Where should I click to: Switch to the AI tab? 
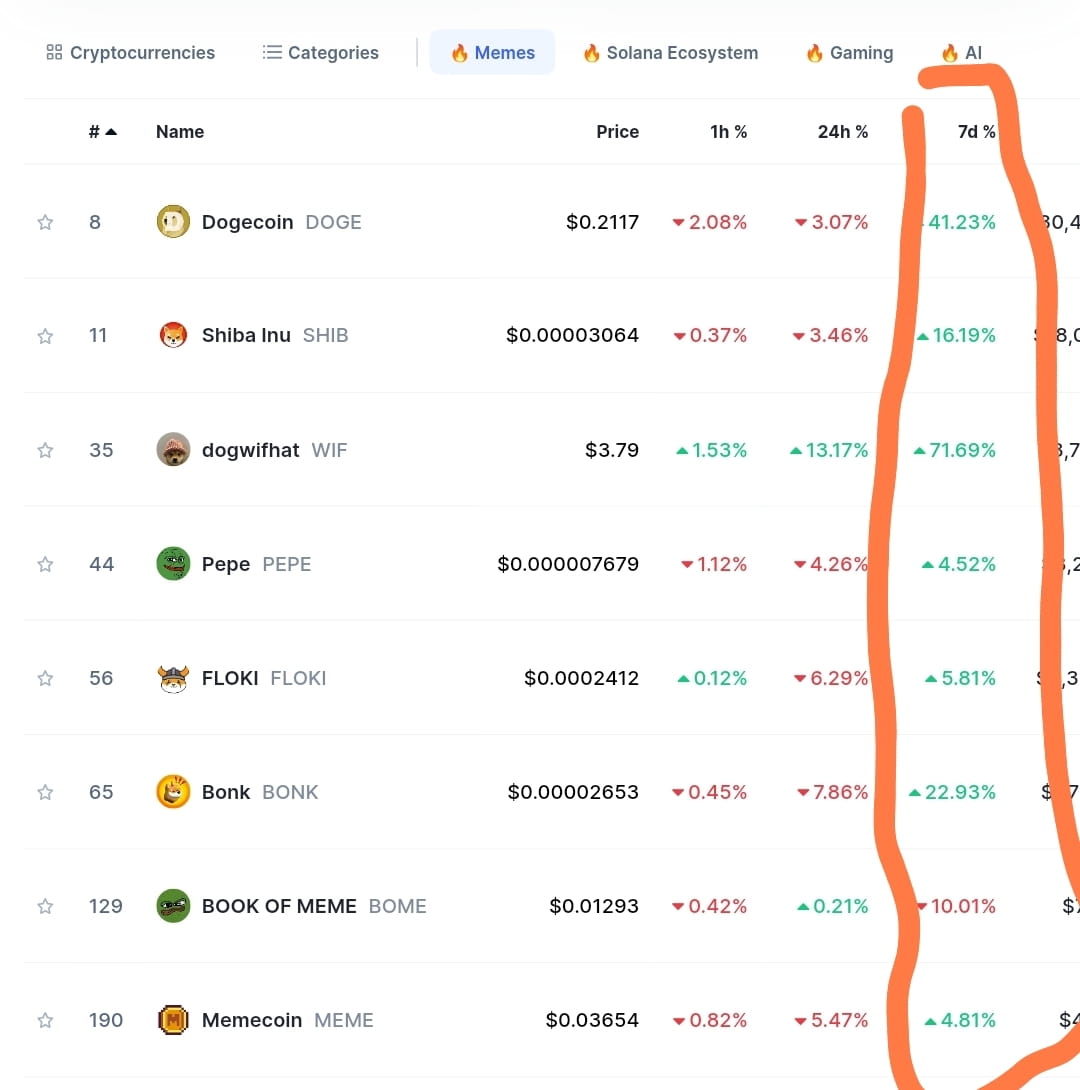click(960, 52)
